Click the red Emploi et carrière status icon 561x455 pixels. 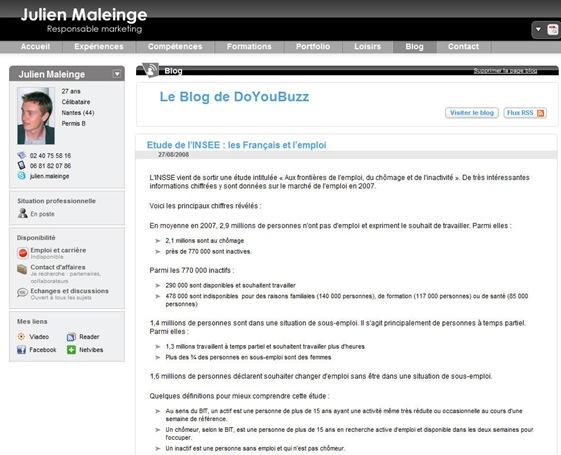23,253
